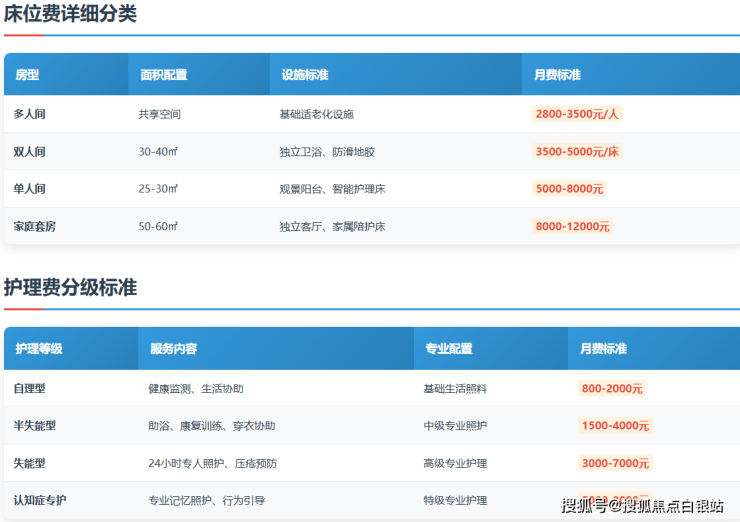Select the 5000-8000元 price badge
Image resolution: width=740 pixels, height=522 pixels.
point(569,189)
